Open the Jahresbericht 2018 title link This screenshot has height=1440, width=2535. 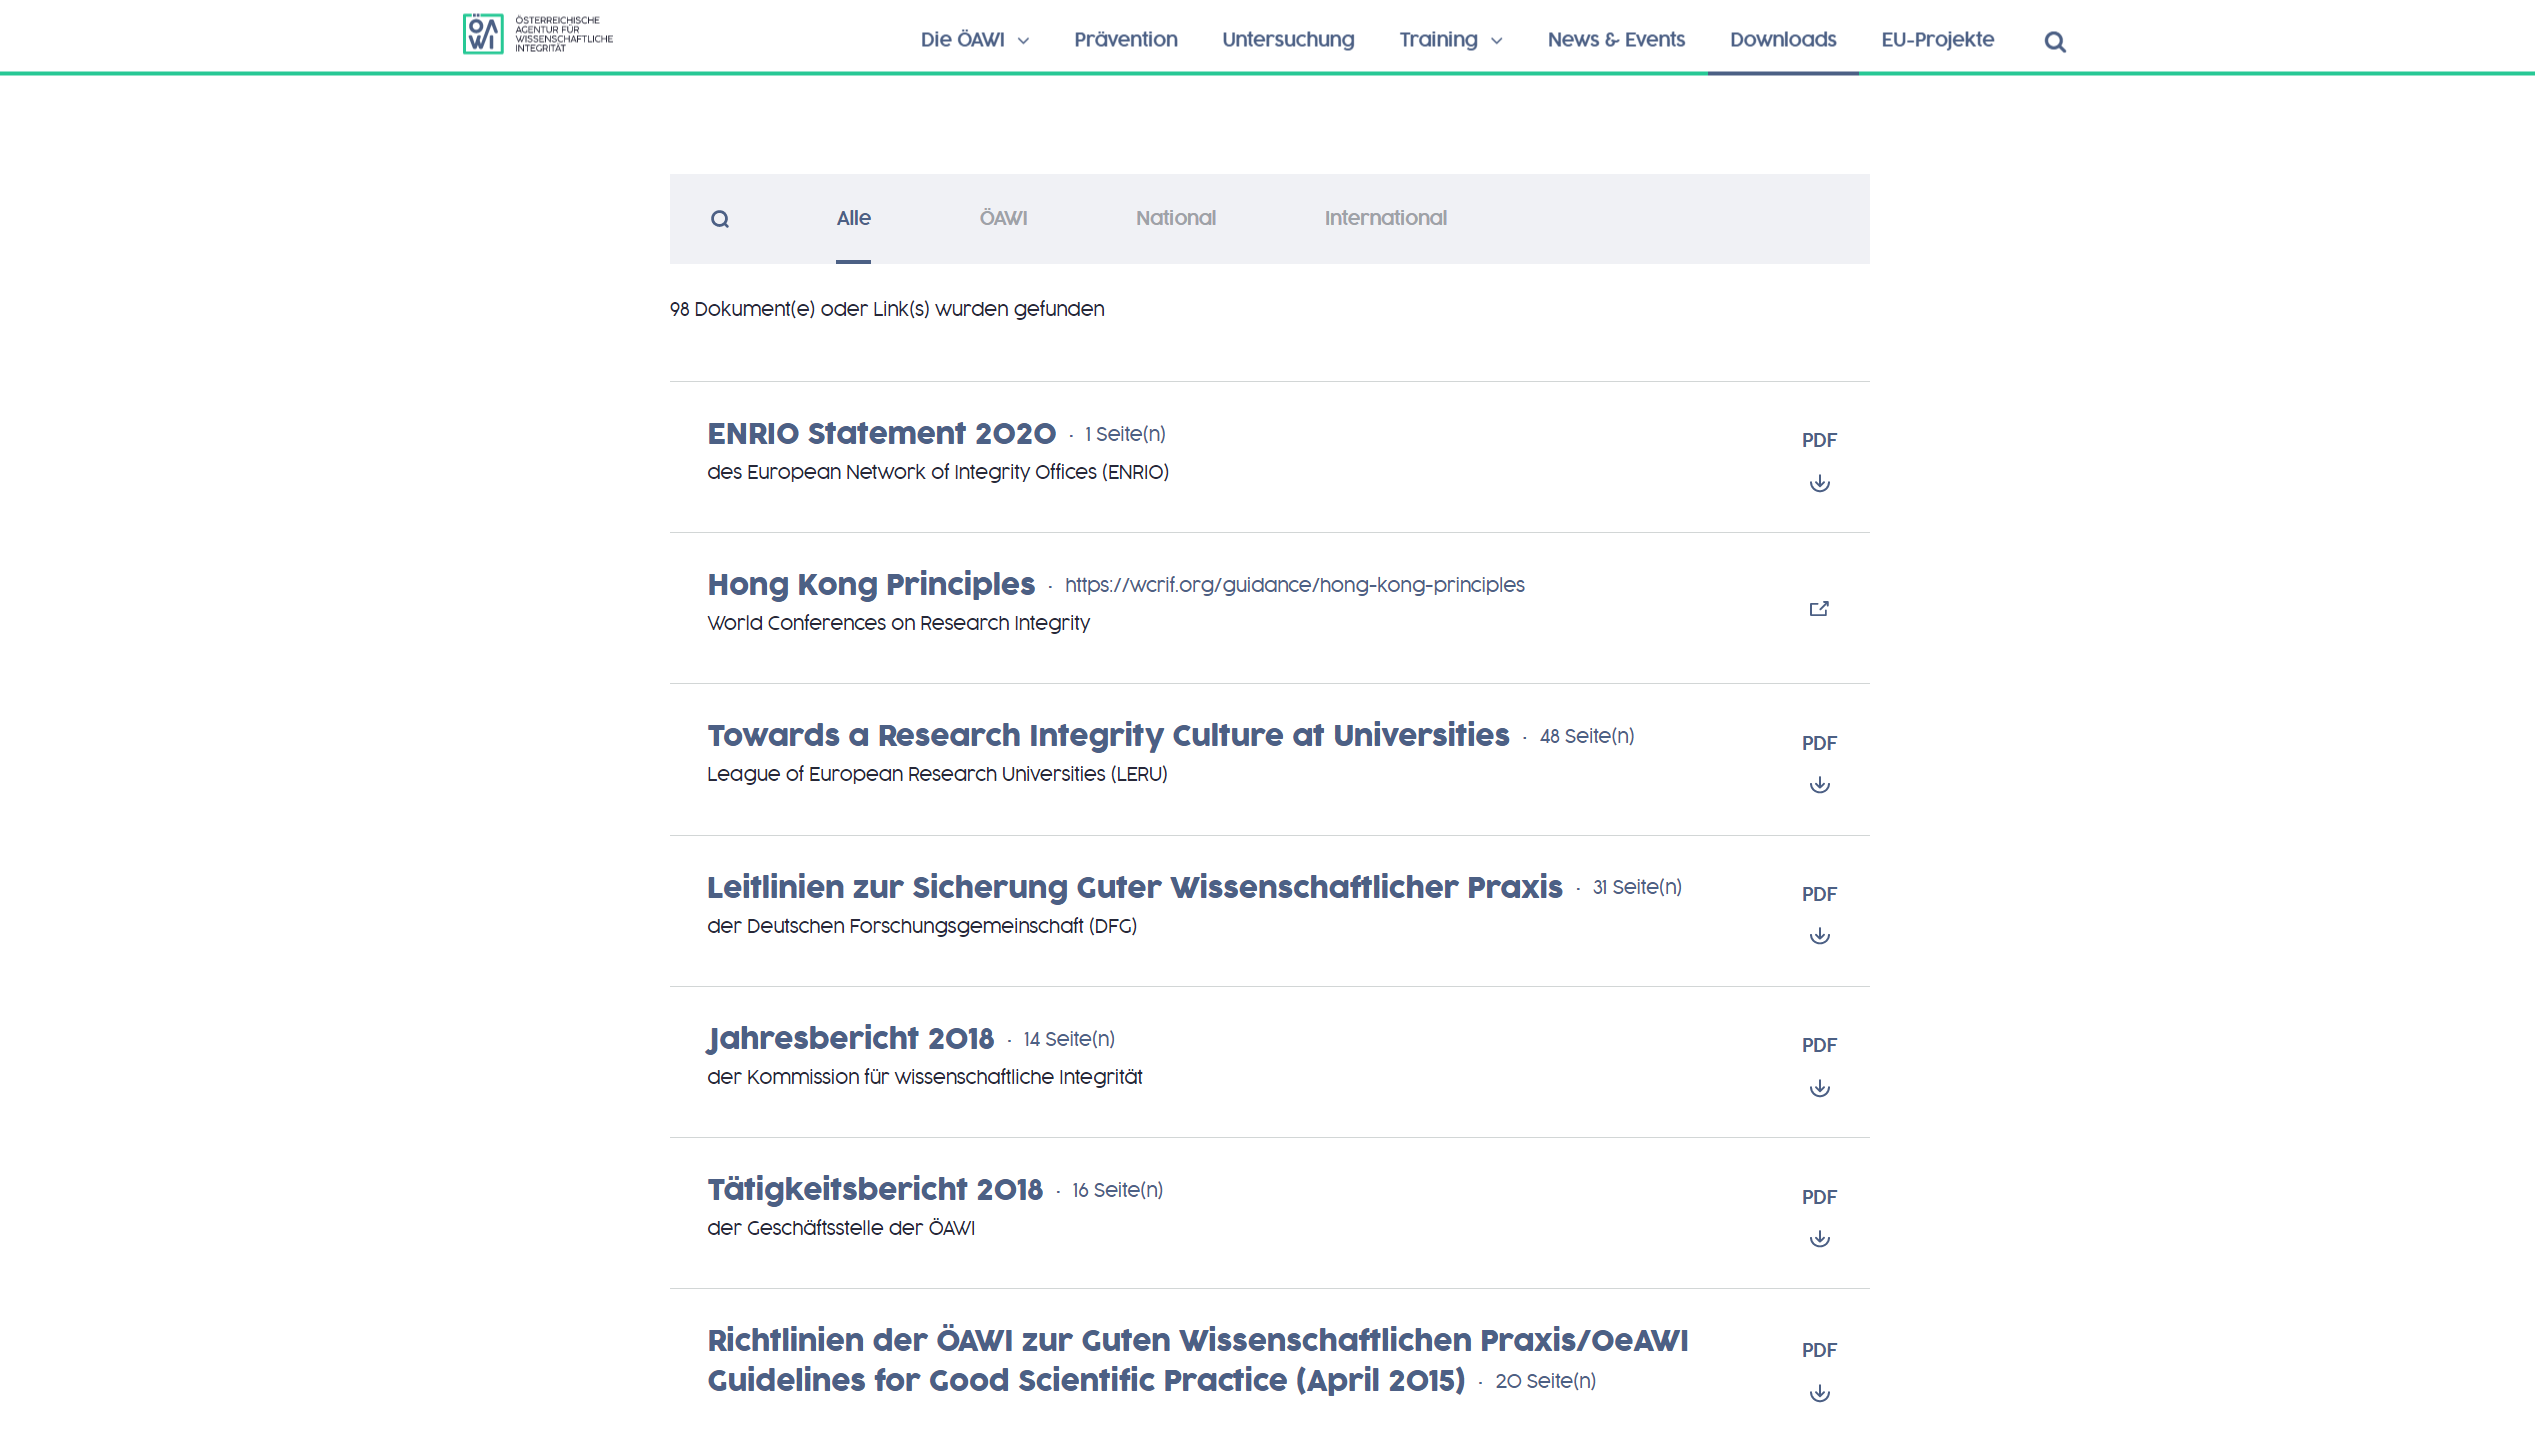pos(850,1038)
